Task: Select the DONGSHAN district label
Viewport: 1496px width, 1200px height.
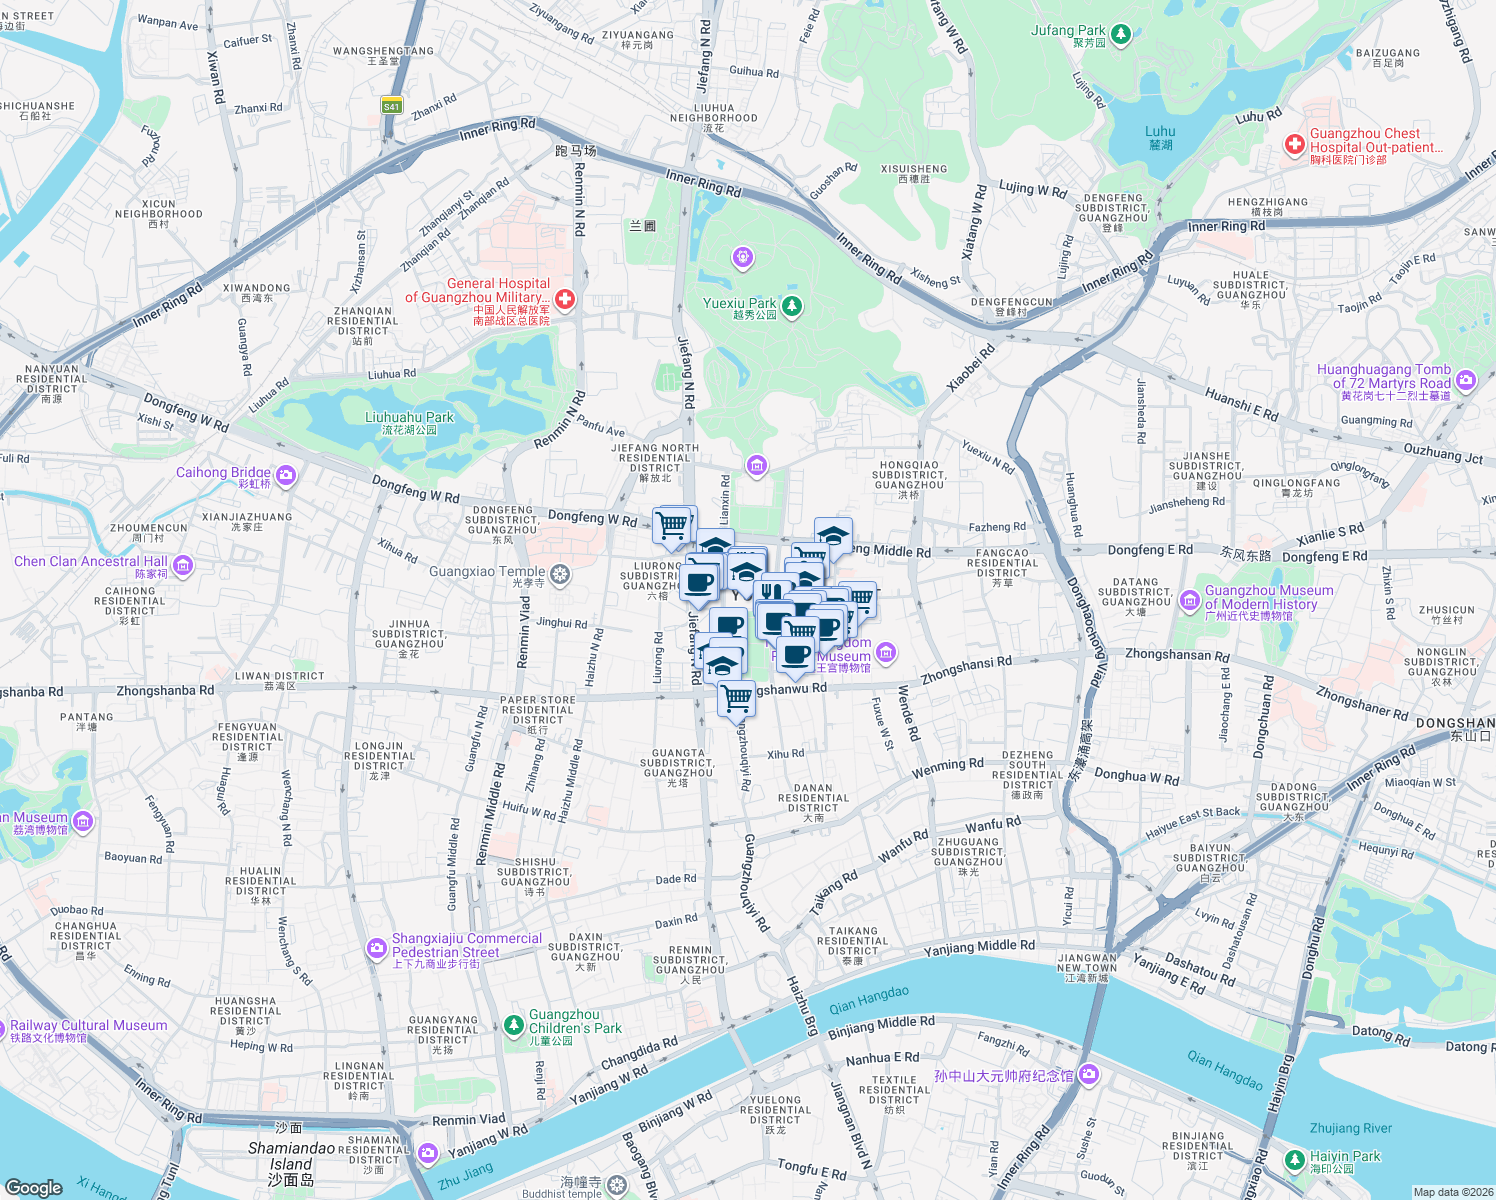Action: [1455, 729]
